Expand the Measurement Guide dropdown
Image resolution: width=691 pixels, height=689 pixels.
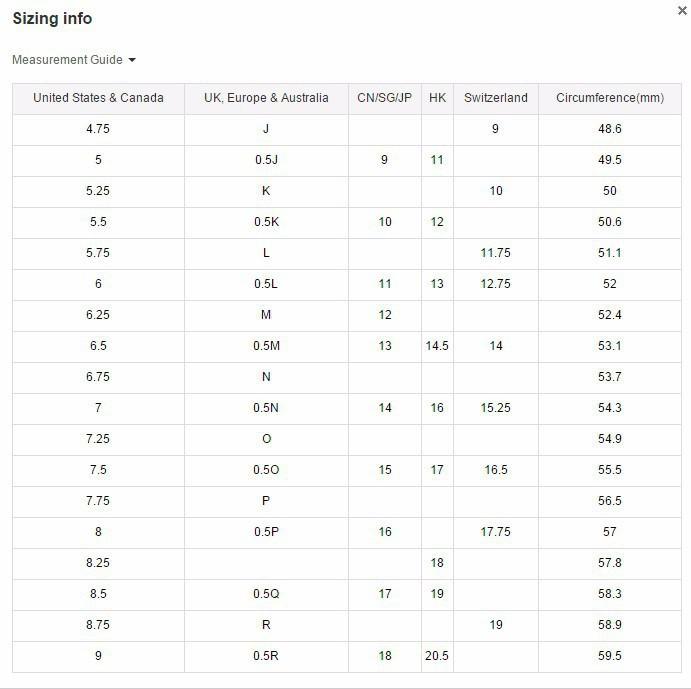click(68, 60)
